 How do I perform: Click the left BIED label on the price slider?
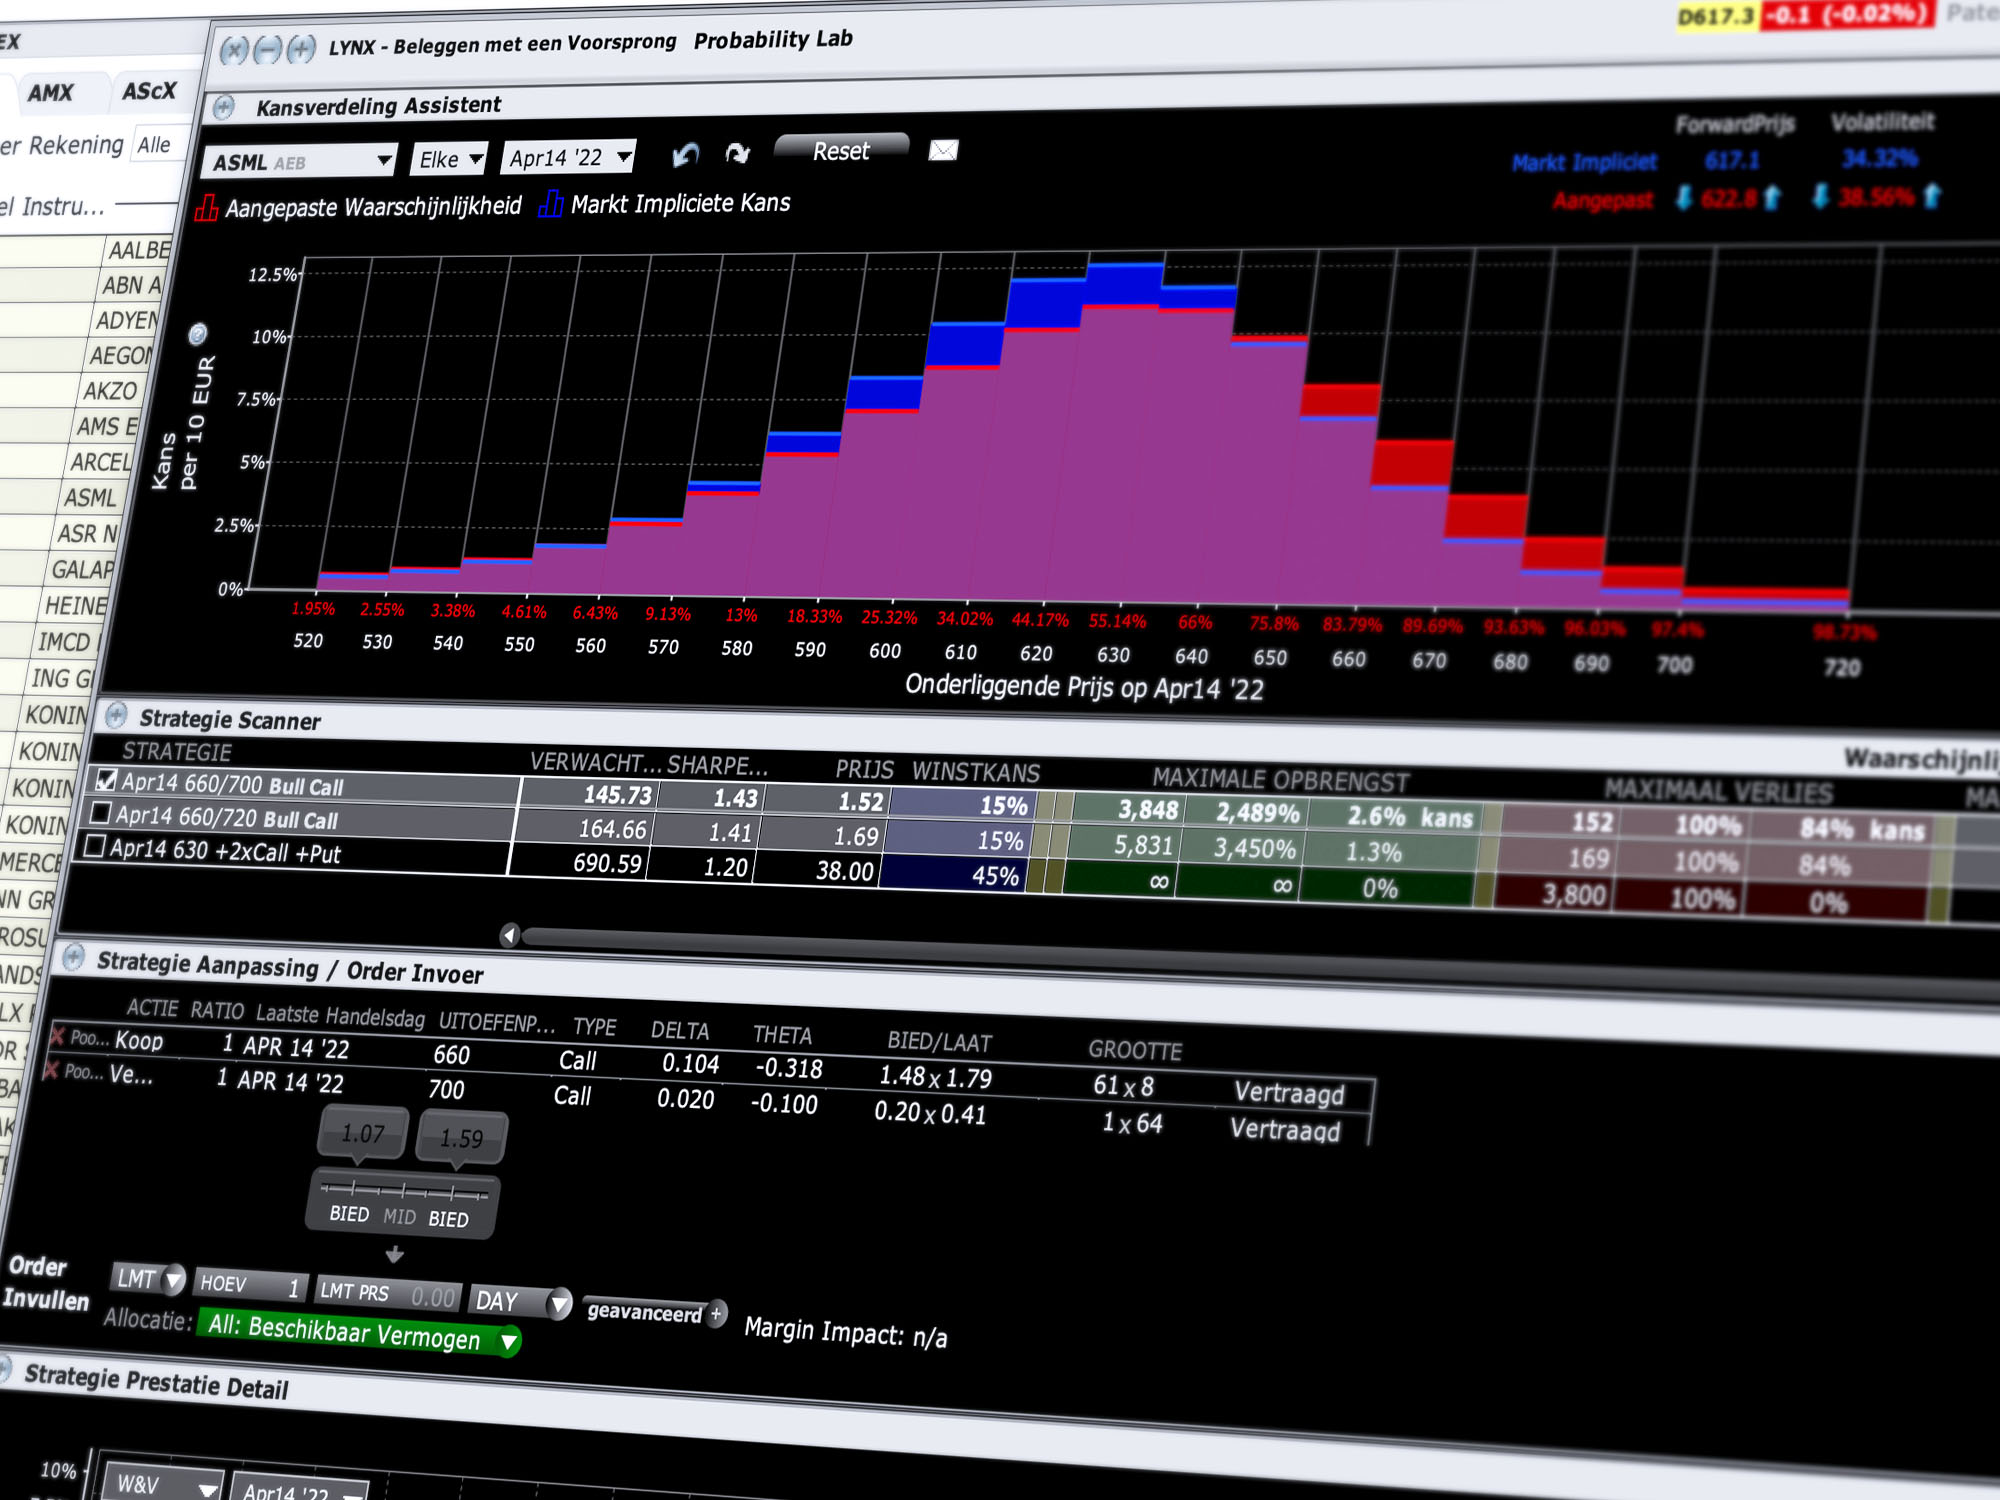(349, 1214)
